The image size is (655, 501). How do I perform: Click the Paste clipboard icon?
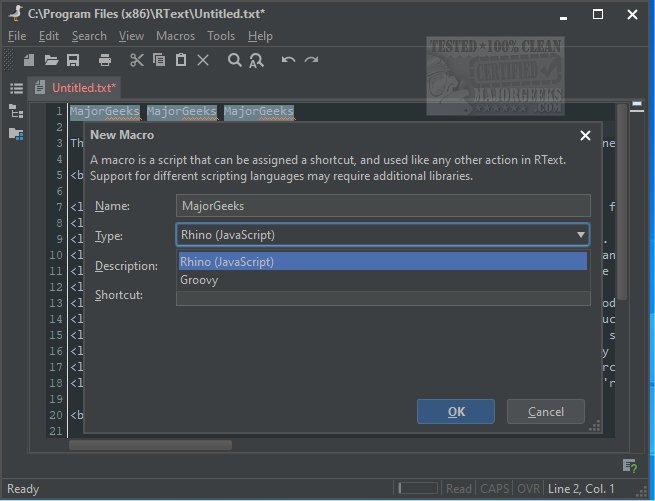pyautogui.click(x=181, y=60)
